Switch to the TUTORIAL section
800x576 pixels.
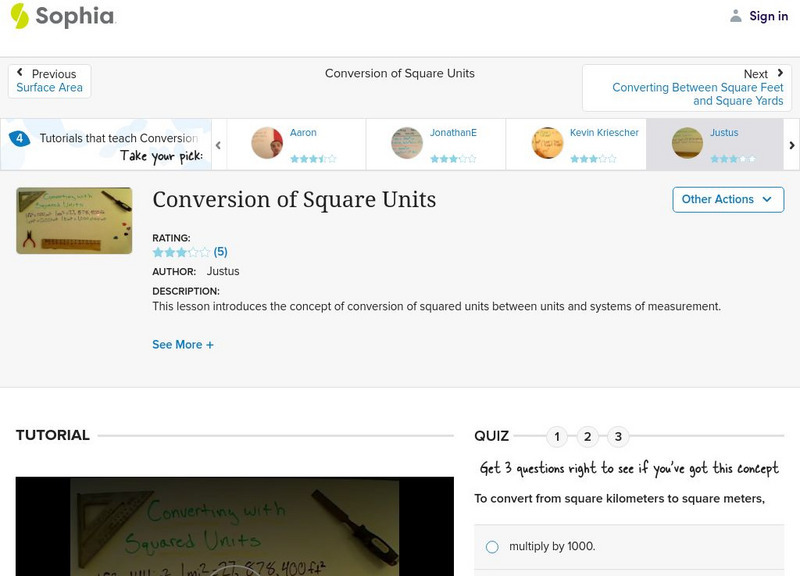point(50,436)
